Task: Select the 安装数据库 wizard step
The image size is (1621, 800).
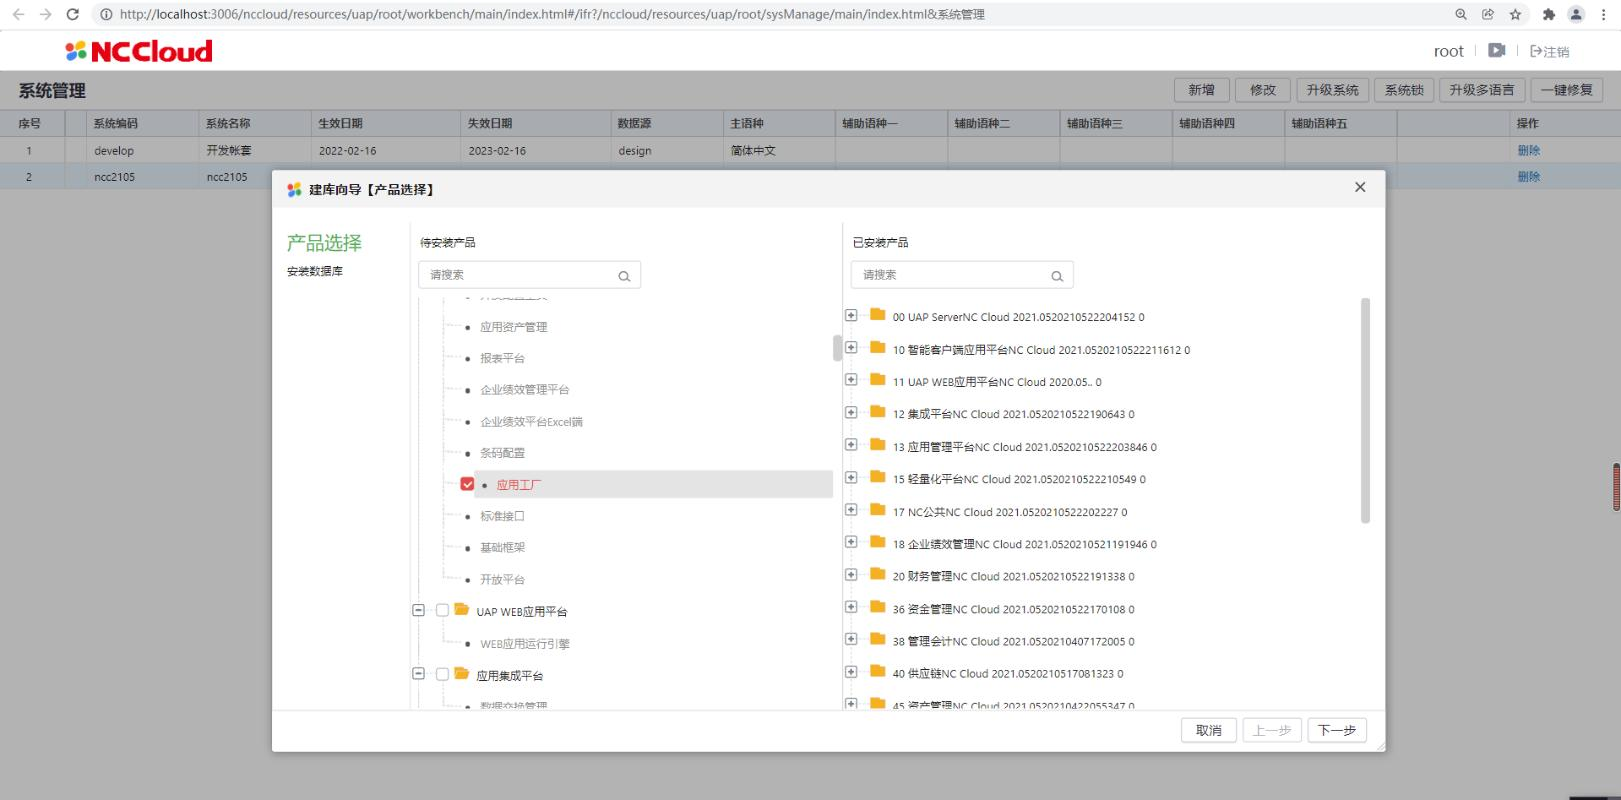Action: [x=315, y=271]
